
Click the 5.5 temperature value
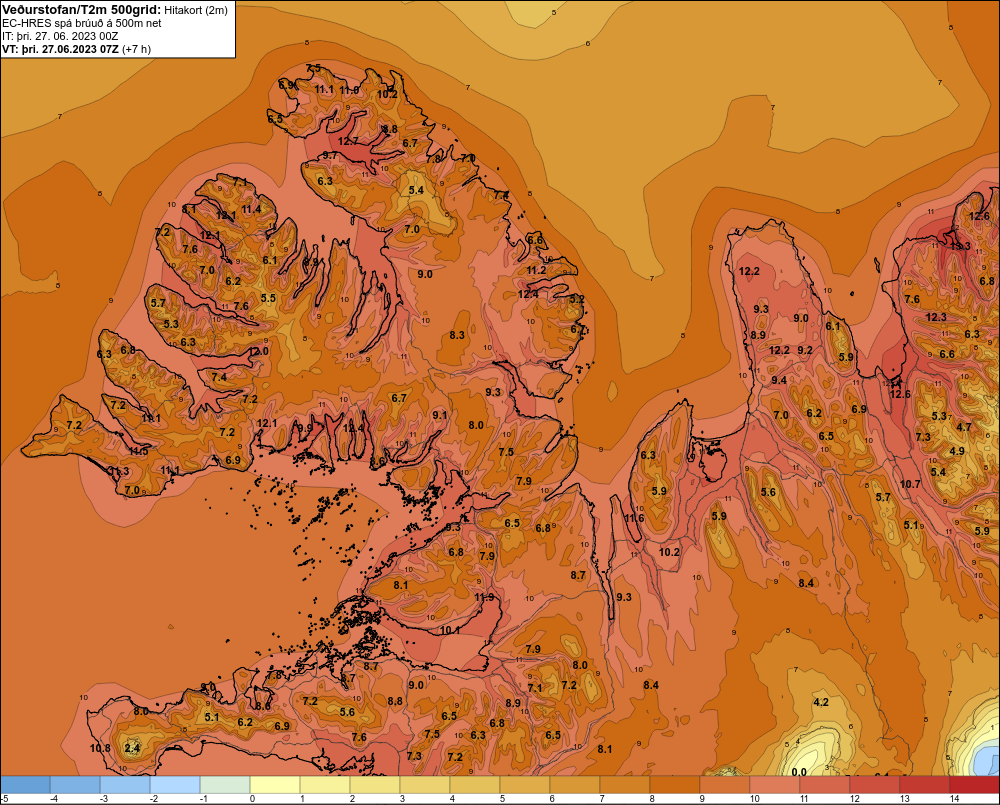click(x=268, y=297)
